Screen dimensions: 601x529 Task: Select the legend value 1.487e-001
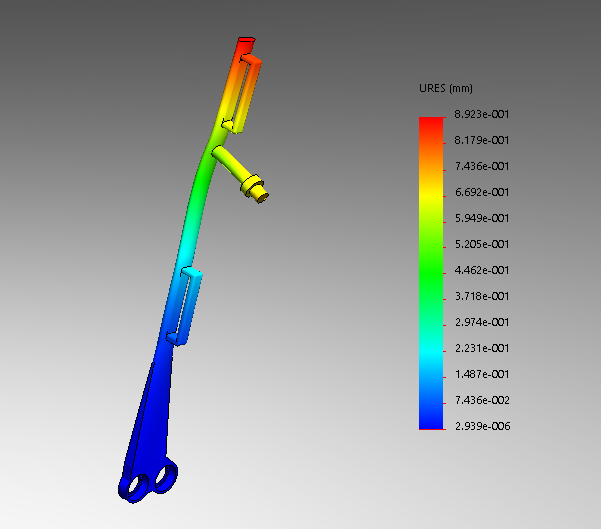482,374
